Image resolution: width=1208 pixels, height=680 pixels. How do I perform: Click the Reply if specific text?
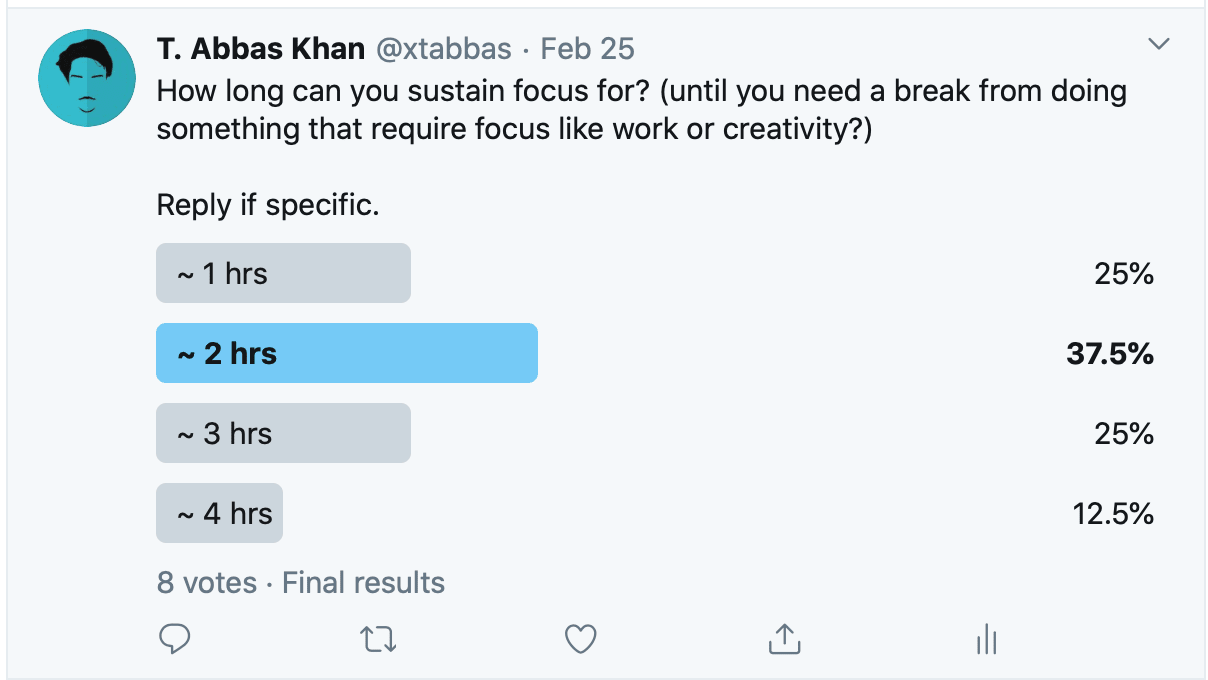[269, 206]
